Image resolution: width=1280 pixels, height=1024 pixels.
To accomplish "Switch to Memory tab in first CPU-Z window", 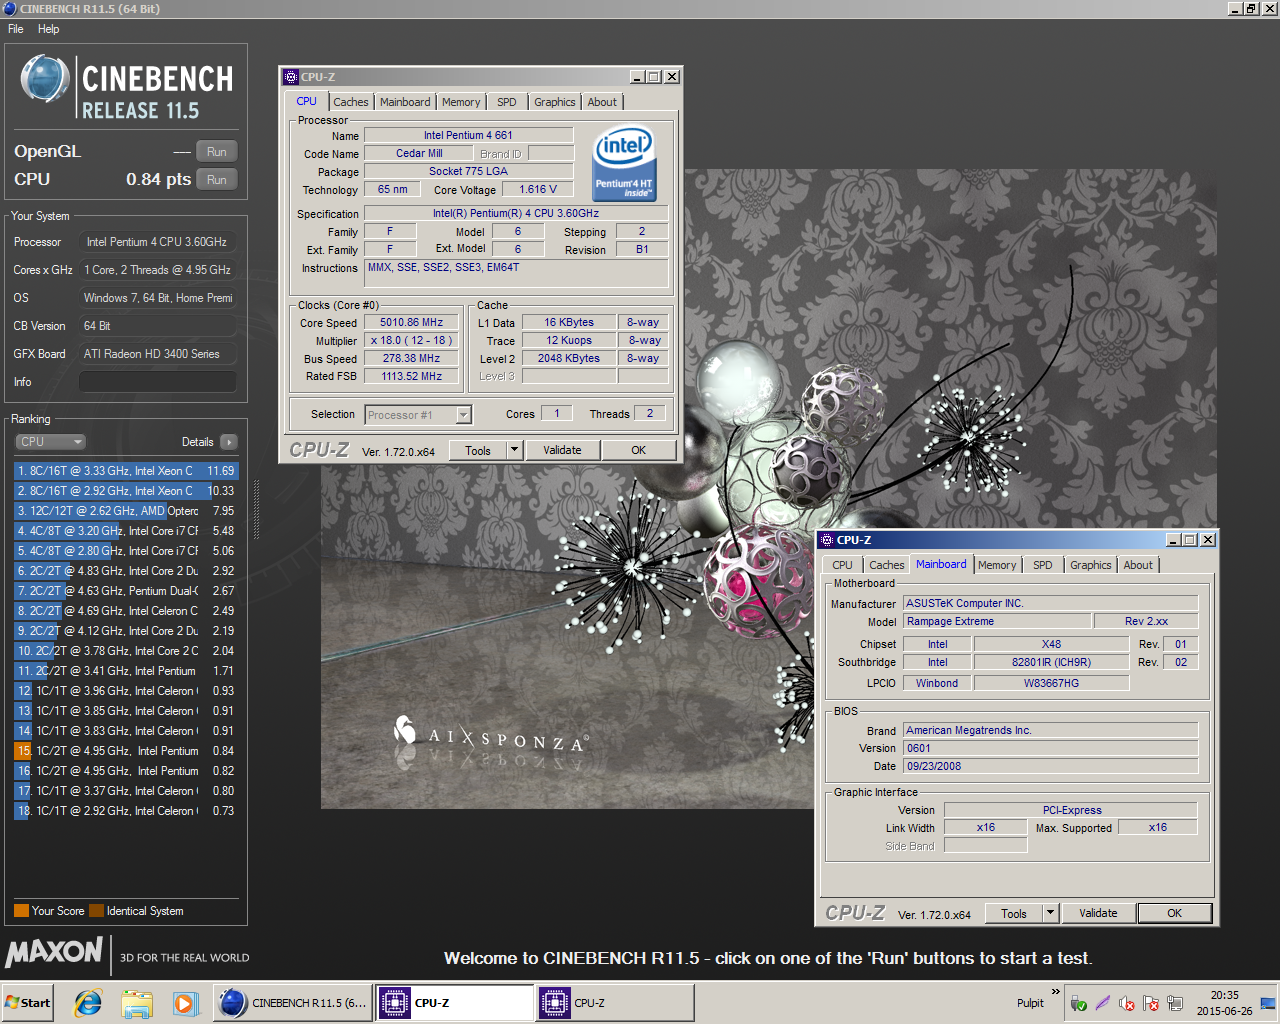I will point(461,102).
